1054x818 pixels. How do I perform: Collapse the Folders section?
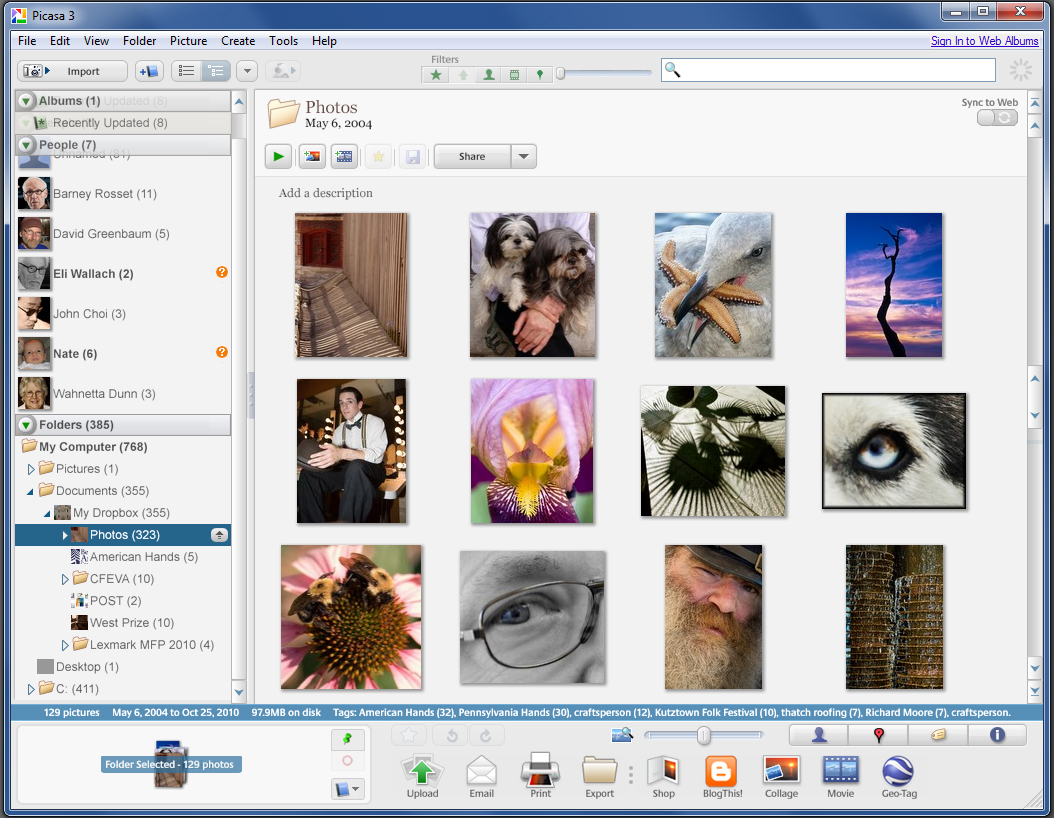26,425
